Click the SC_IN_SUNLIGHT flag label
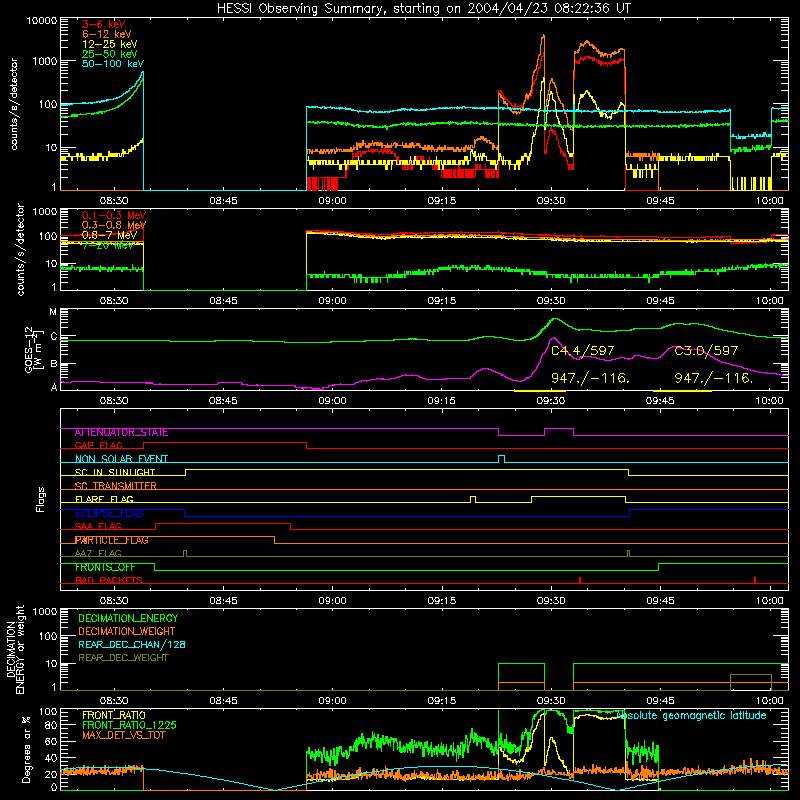The height and width of the screenshot is (800, 800). 115,472
